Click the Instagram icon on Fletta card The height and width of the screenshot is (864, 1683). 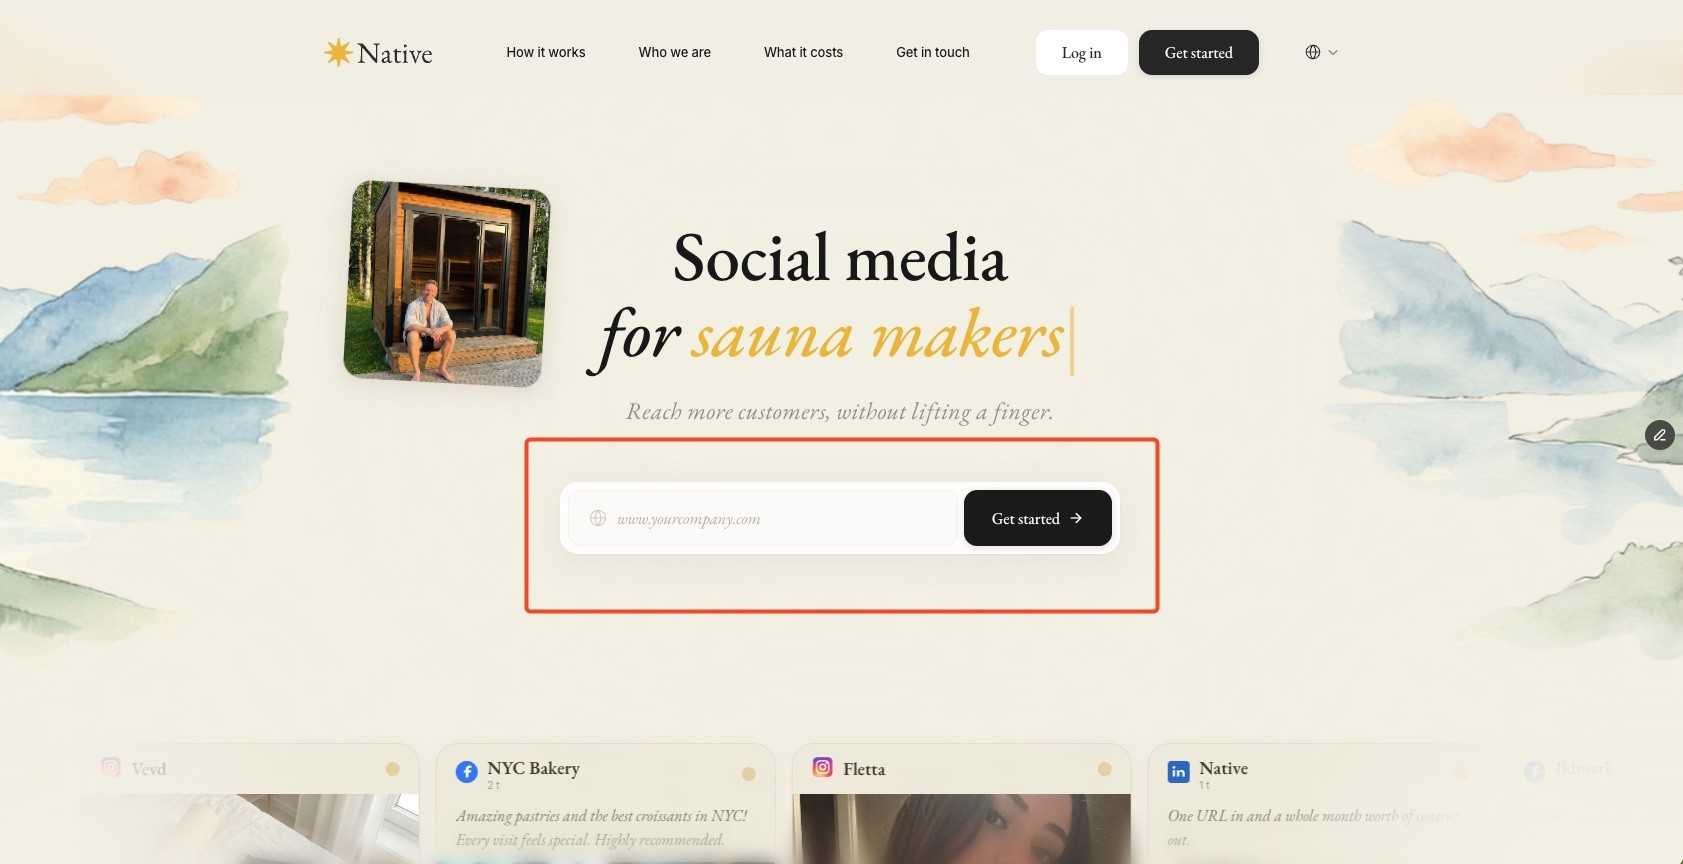click(823, 767)
